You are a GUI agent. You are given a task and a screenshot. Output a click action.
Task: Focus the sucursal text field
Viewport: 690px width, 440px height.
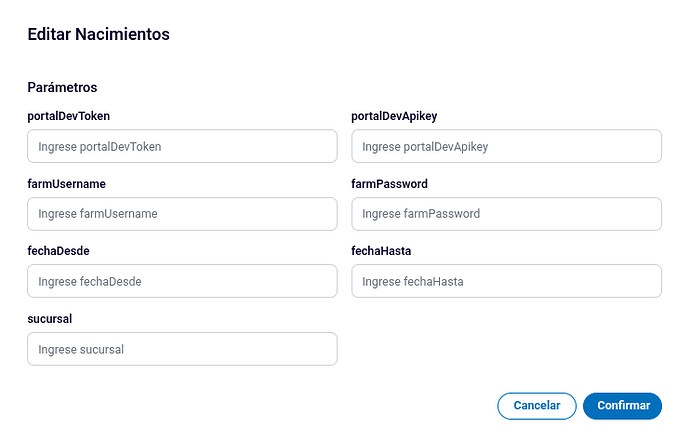182,349
